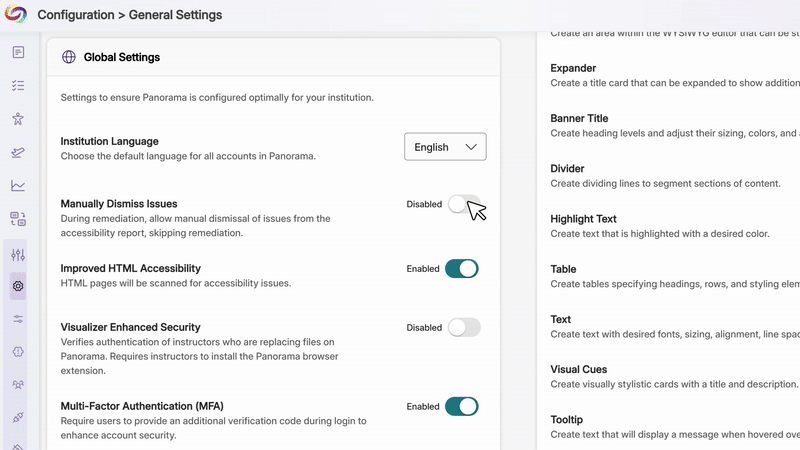Viewport: 800px width, 450px height.
Task: Open the brain alert sidebar icon
Action: (18, 352)
